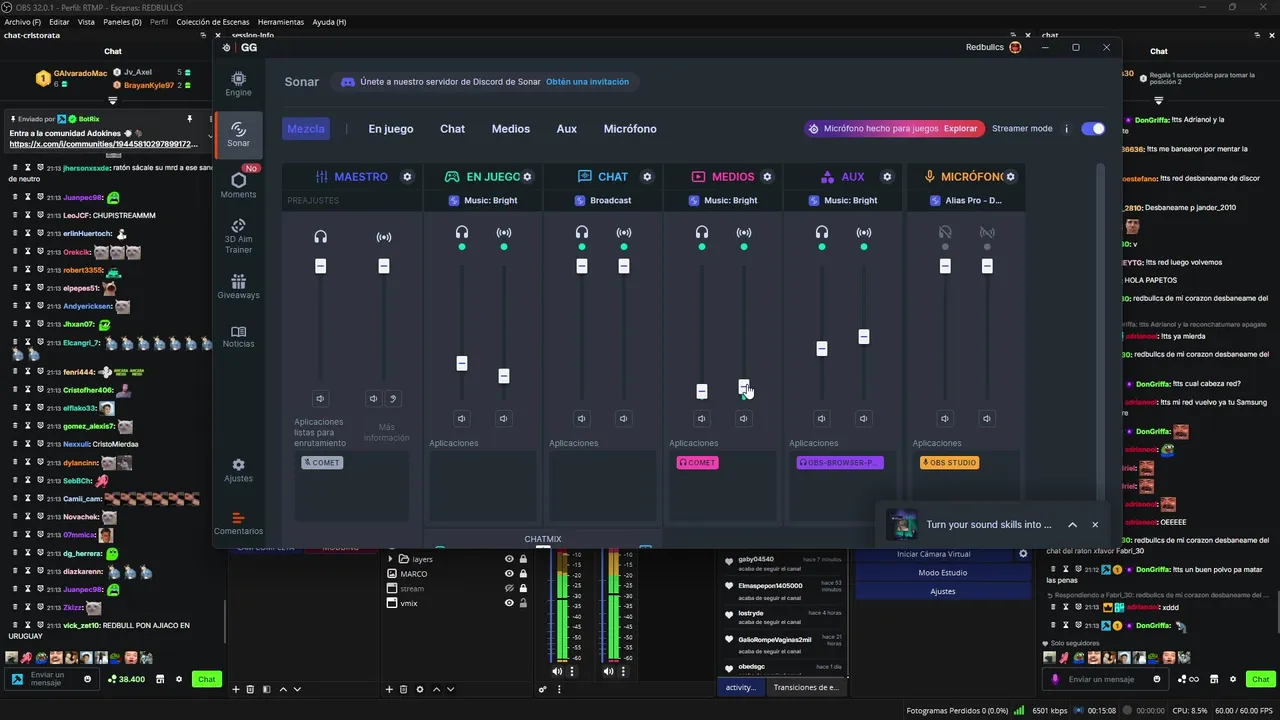Hide the layers source in OBS
The height and width of the screenshot is (720, 1280).
[509, 559]
